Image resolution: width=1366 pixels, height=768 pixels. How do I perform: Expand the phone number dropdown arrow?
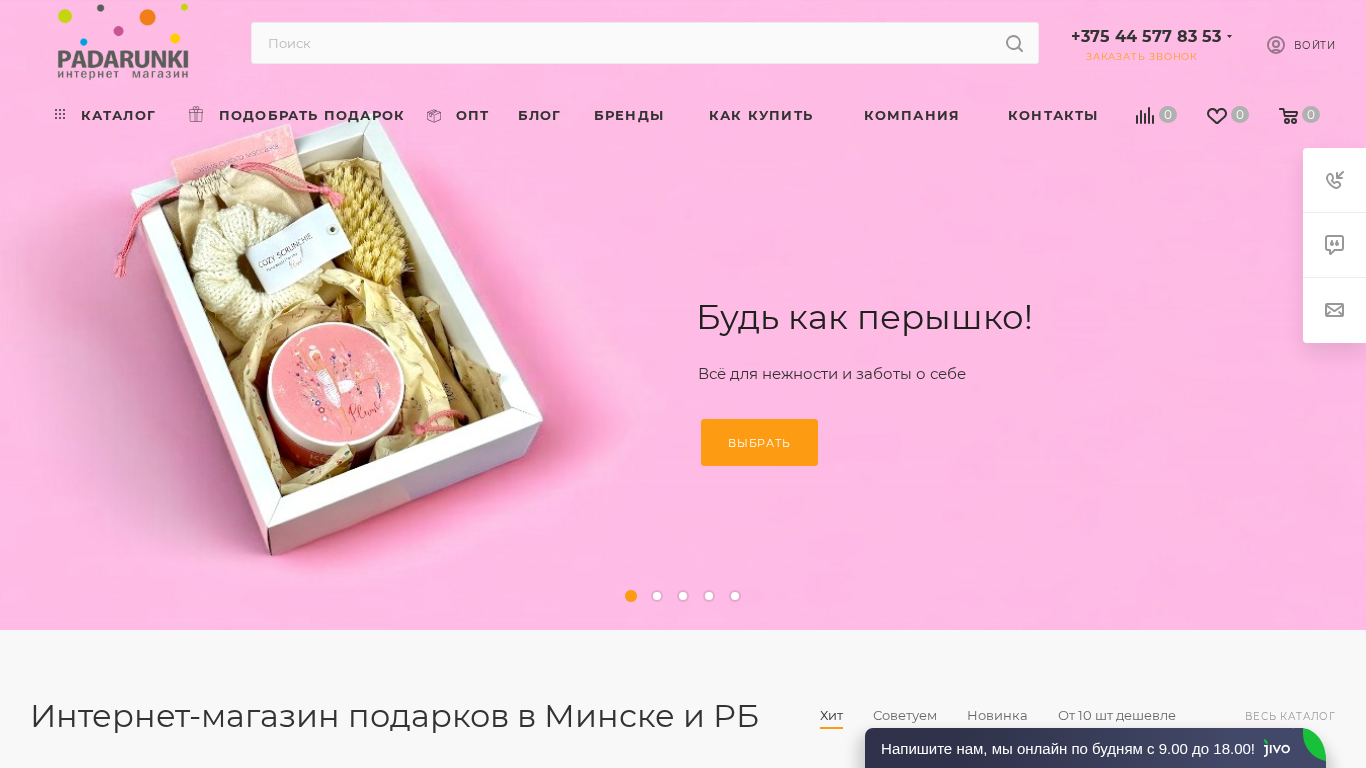click(x=1229, y=37)
